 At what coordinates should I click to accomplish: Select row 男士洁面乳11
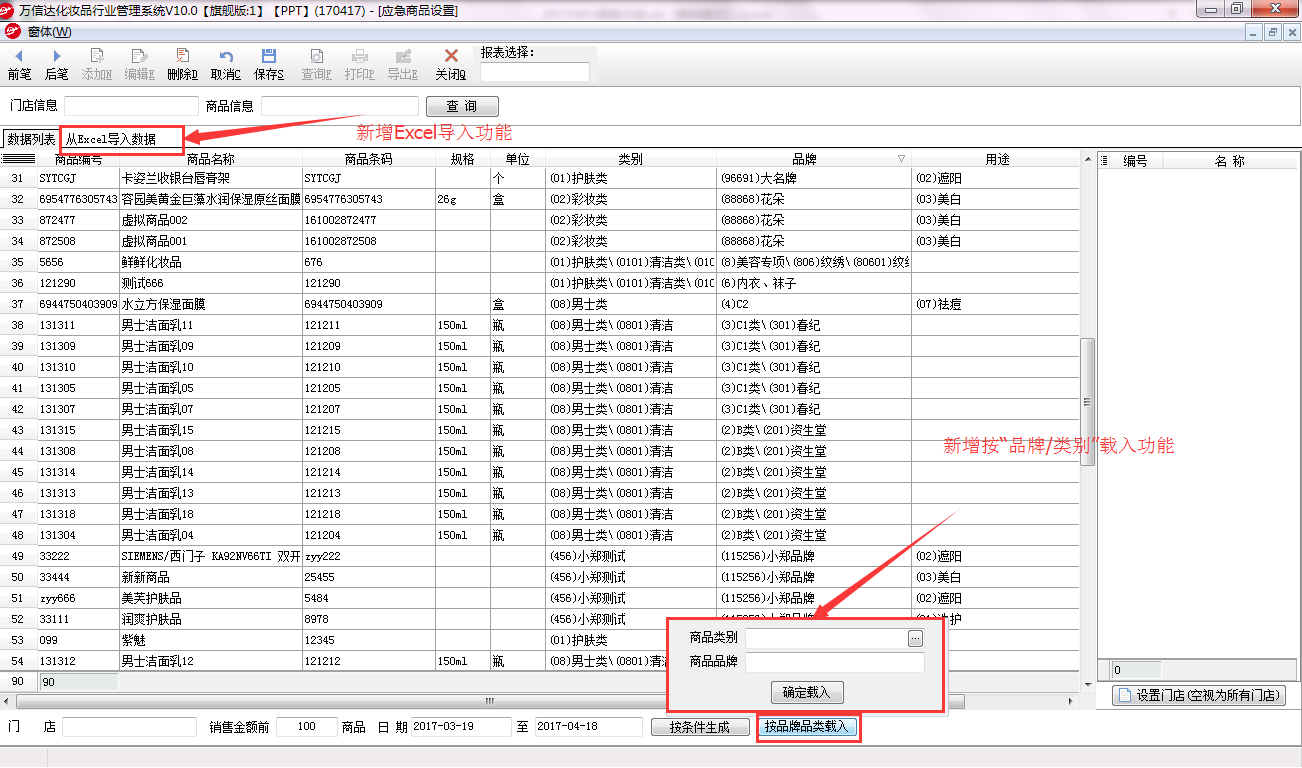(541, 325)
